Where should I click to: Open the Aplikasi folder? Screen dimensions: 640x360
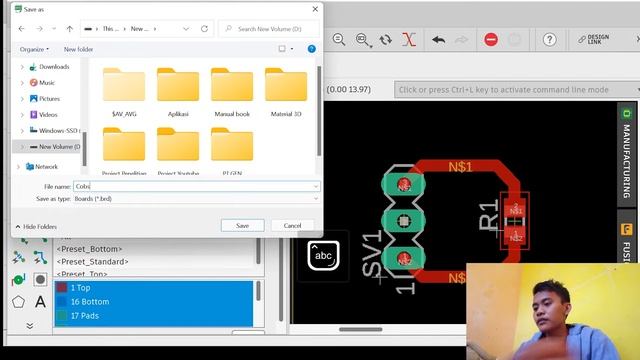(178, 93)
